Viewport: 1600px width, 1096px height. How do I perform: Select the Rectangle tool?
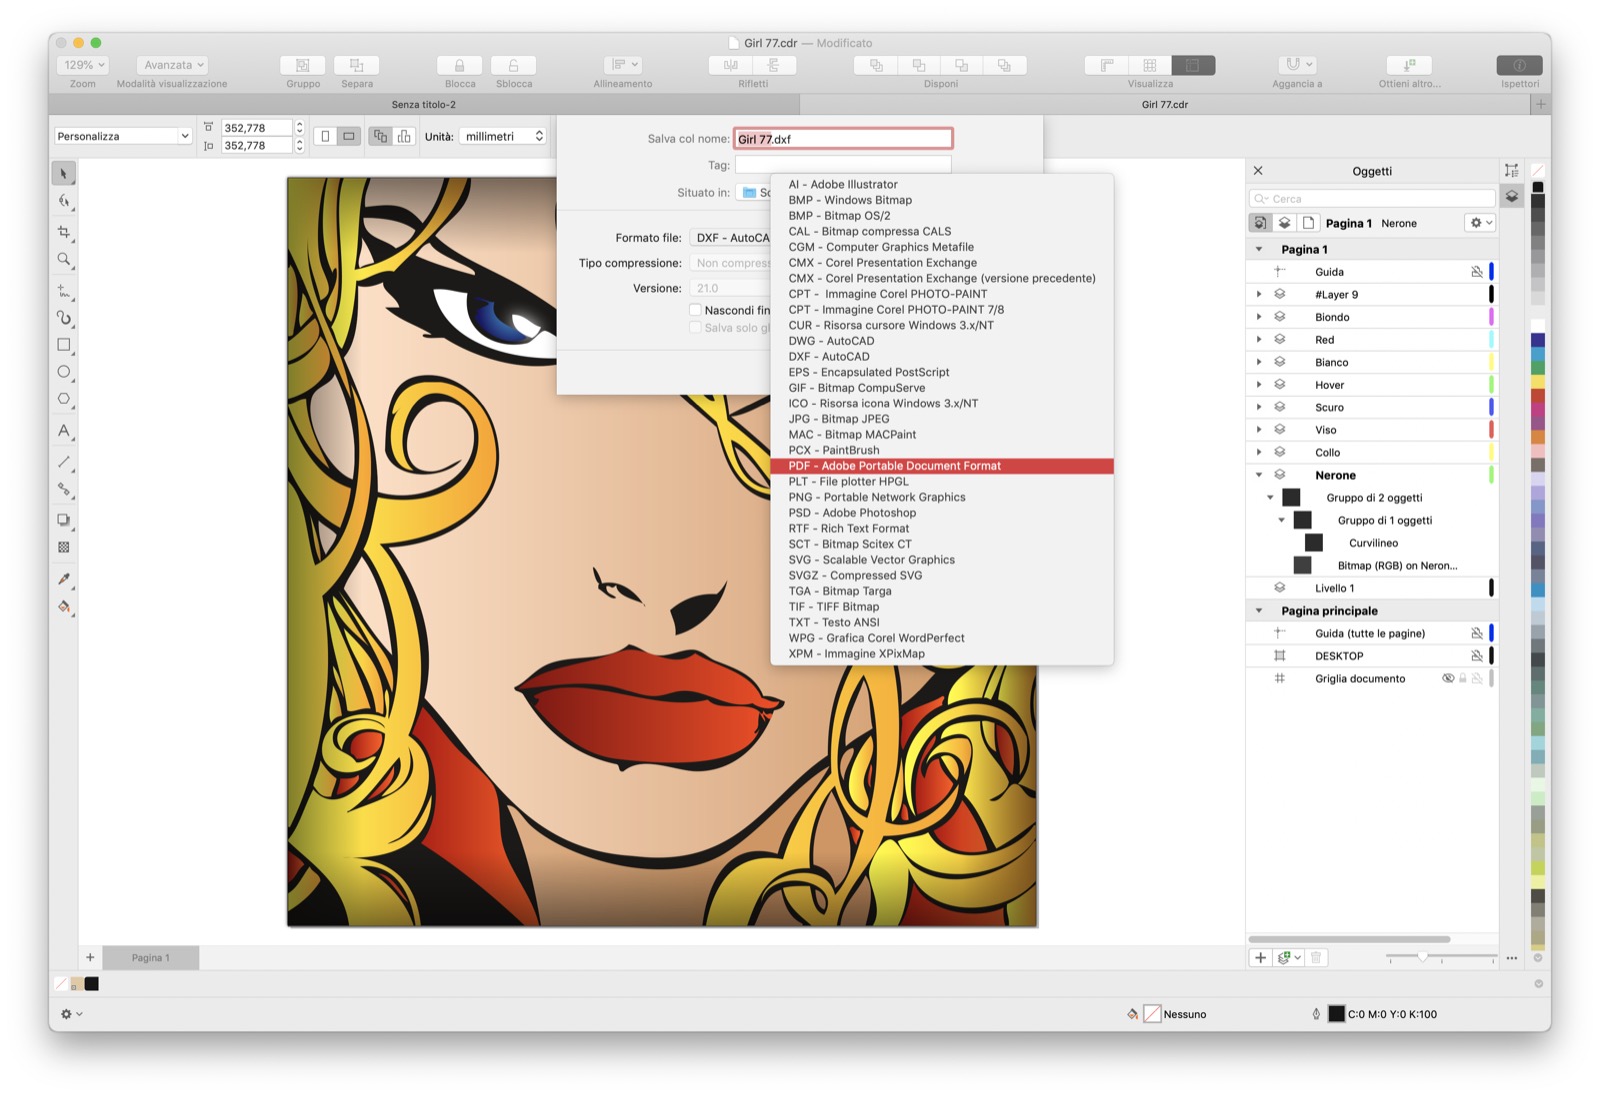tap(64, 345)
